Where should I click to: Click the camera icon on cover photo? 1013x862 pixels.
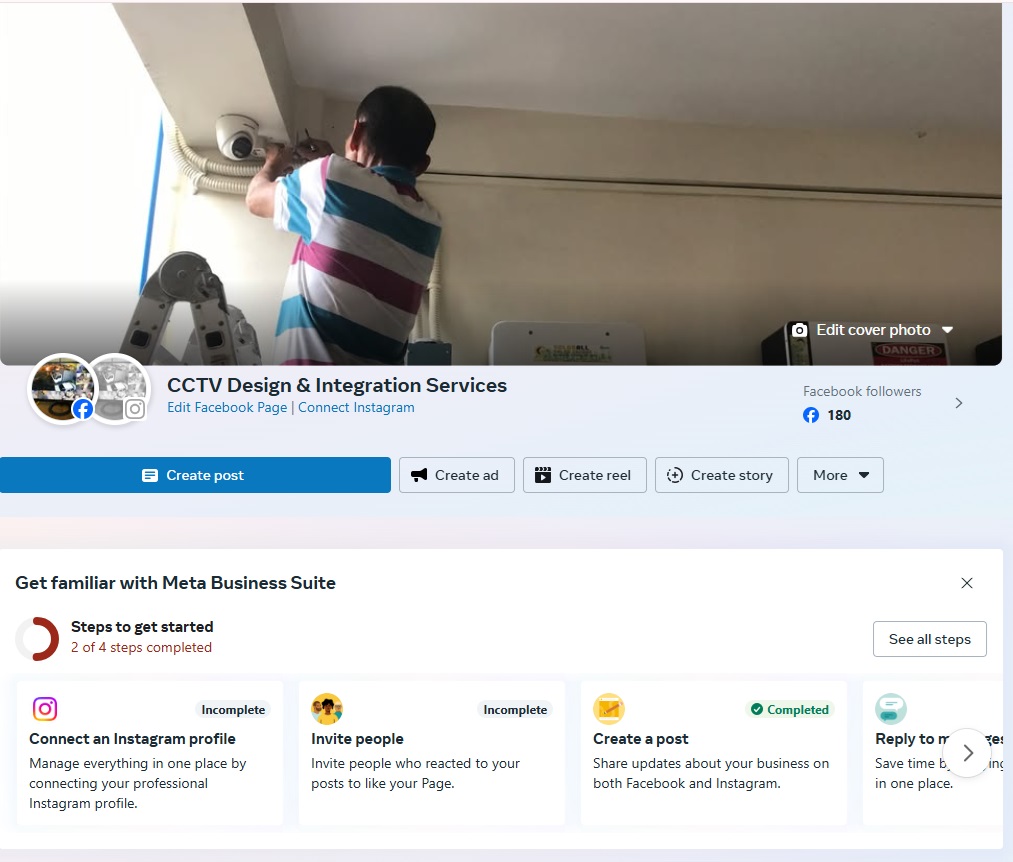[x=799, y=330]
